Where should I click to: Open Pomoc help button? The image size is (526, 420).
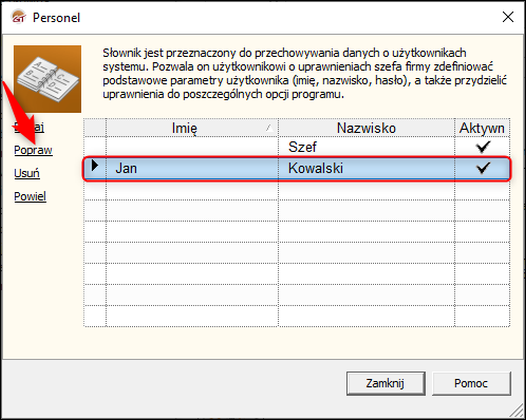pos(471,383)
